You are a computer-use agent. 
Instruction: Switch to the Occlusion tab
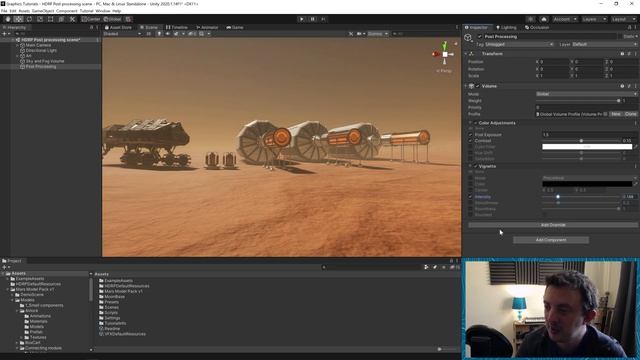tap(537, 27)
